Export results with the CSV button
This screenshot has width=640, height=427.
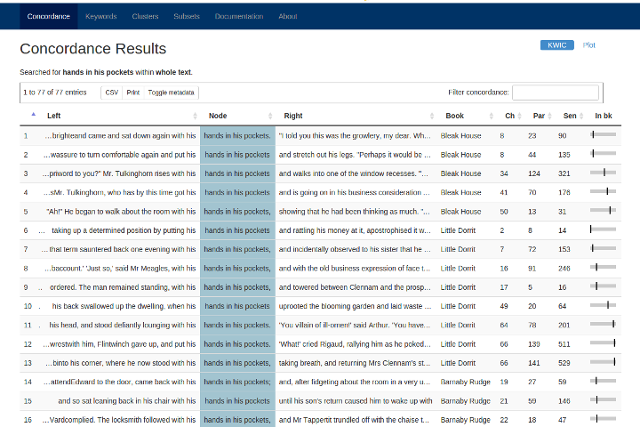[112, 92]
